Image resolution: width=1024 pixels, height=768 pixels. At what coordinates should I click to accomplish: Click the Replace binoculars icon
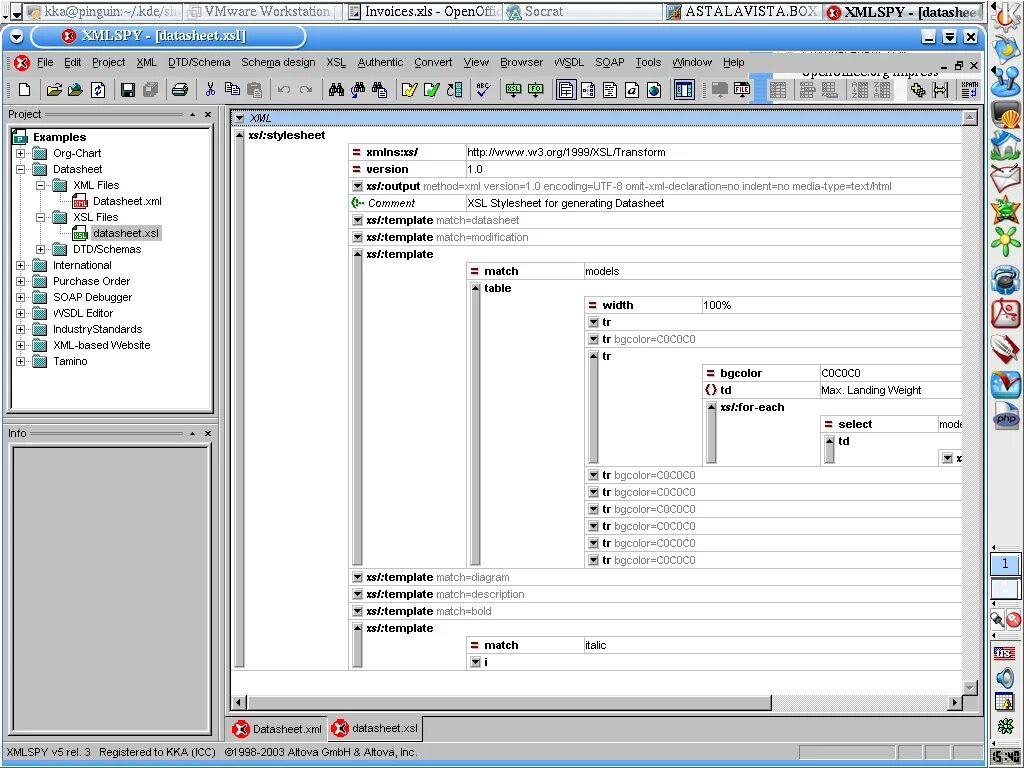point(379,90)
